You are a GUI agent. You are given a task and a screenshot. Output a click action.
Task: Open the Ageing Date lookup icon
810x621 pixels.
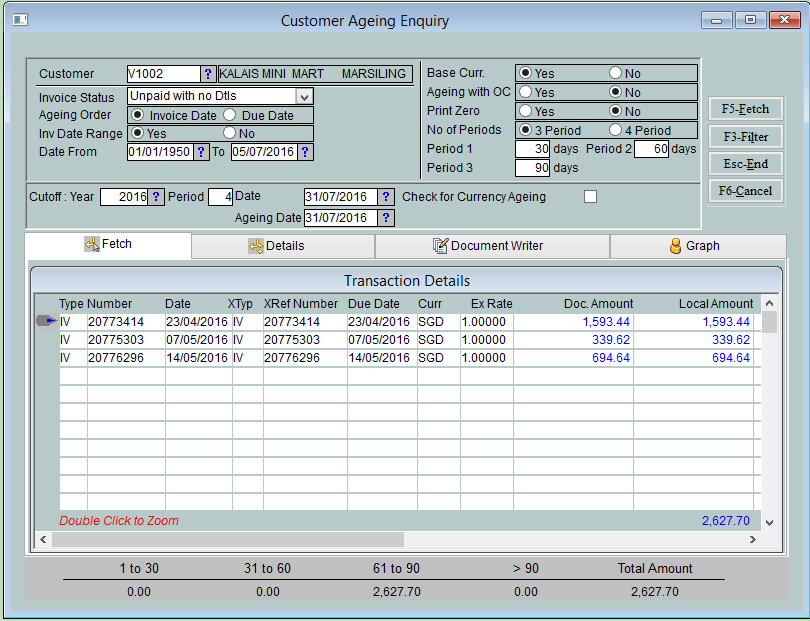coord(387,218)
